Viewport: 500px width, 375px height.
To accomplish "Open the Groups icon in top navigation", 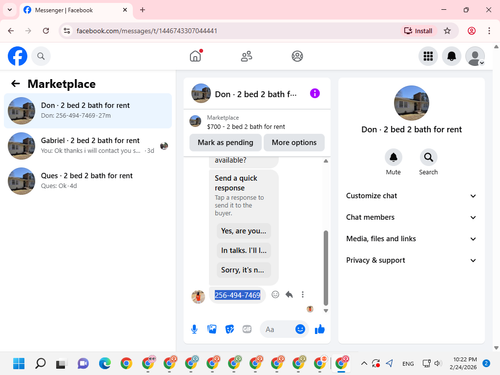I will pos(297,56).
